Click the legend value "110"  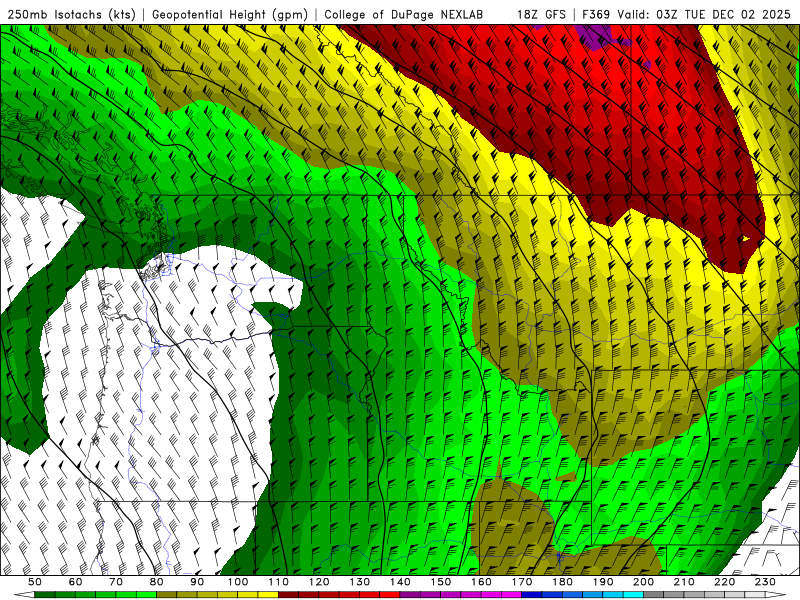(279, 582)
